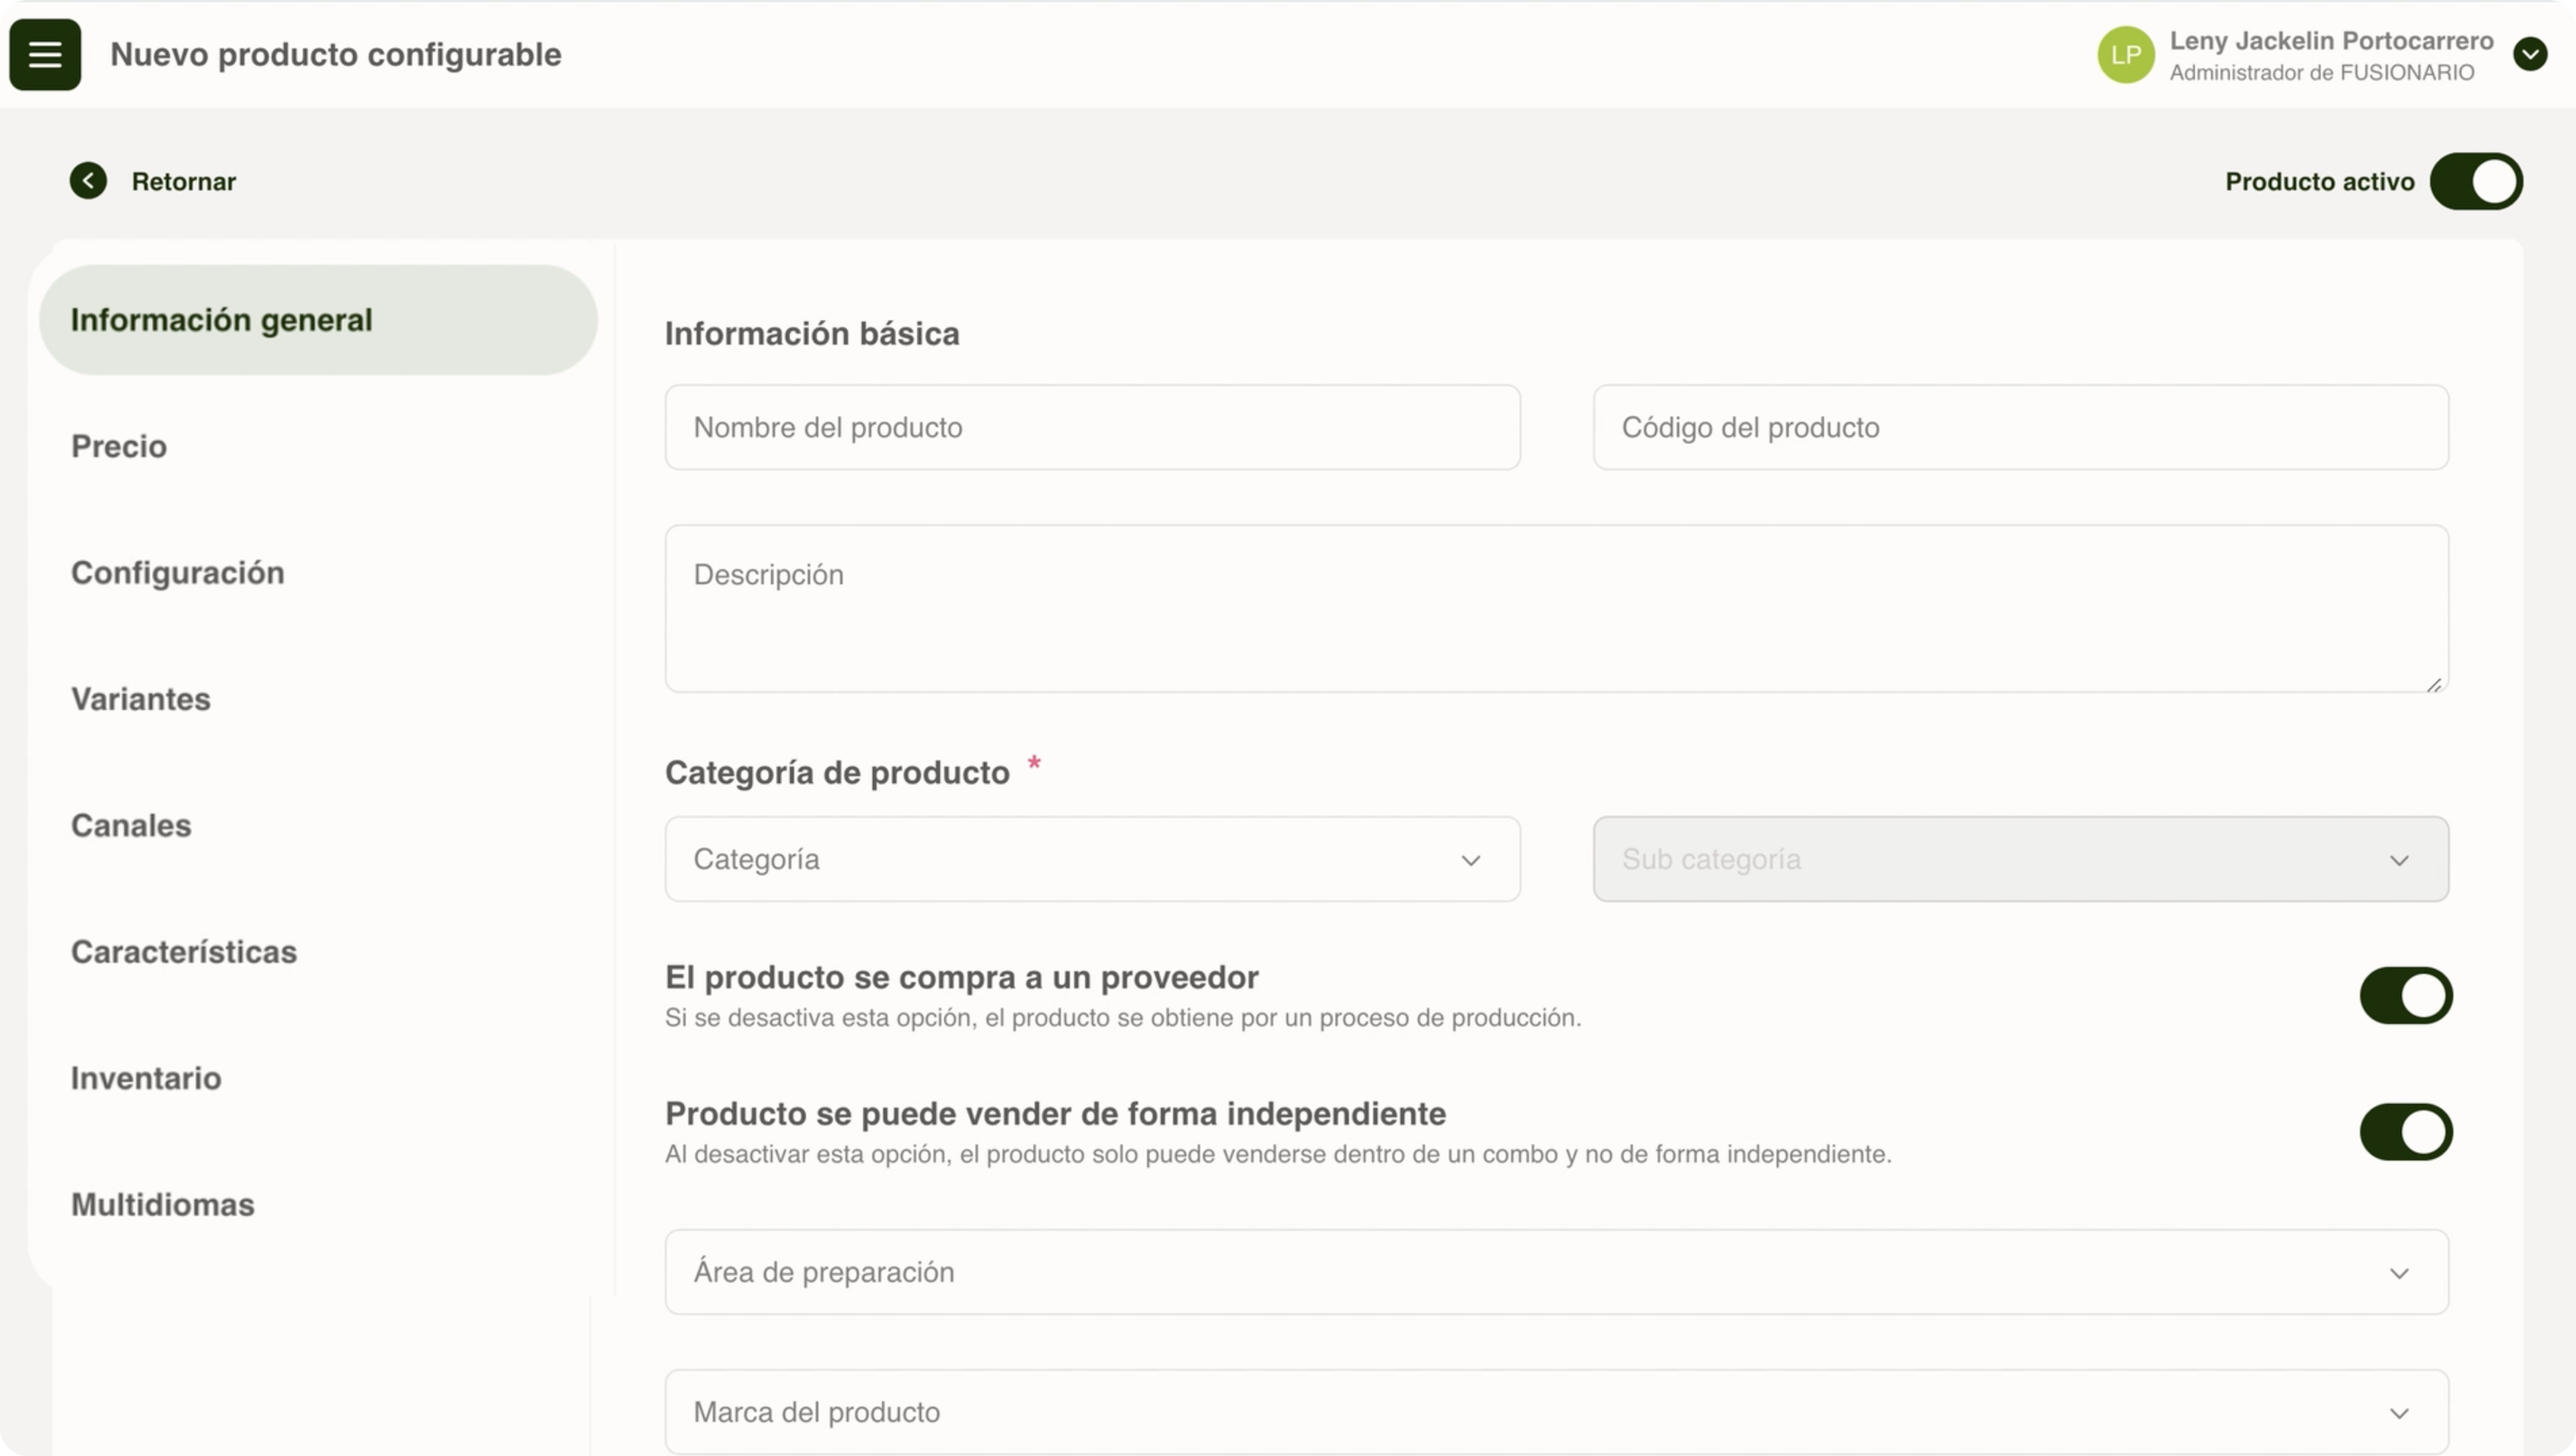The height and width of the screenshot is (1456, 2576).
Task: Click the Nombre del producto field
Action: 1092,427
